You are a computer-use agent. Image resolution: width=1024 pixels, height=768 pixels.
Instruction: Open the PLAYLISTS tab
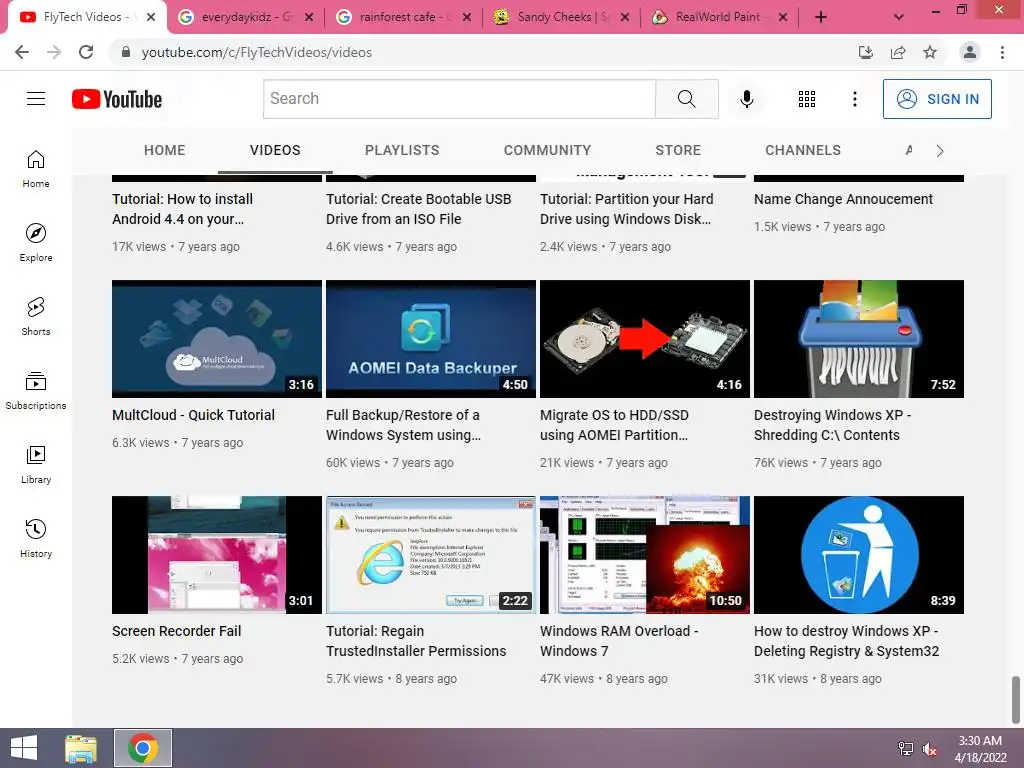click(402, 150)
